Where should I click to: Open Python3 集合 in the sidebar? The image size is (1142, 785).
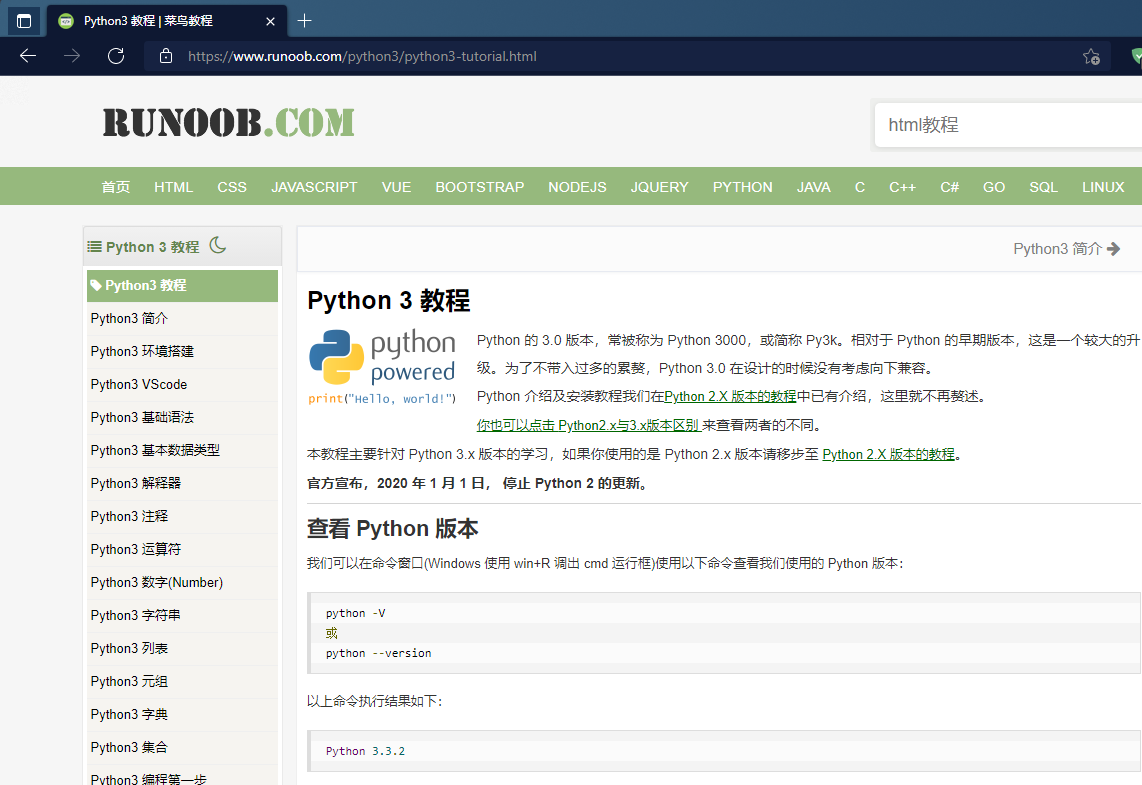click(182, 747)
